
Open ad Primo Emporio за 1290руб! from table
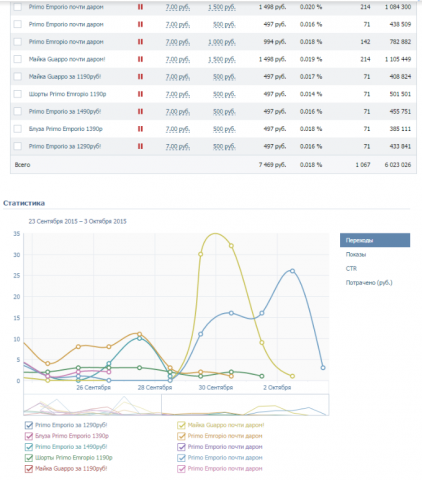[x=65, y=146]
